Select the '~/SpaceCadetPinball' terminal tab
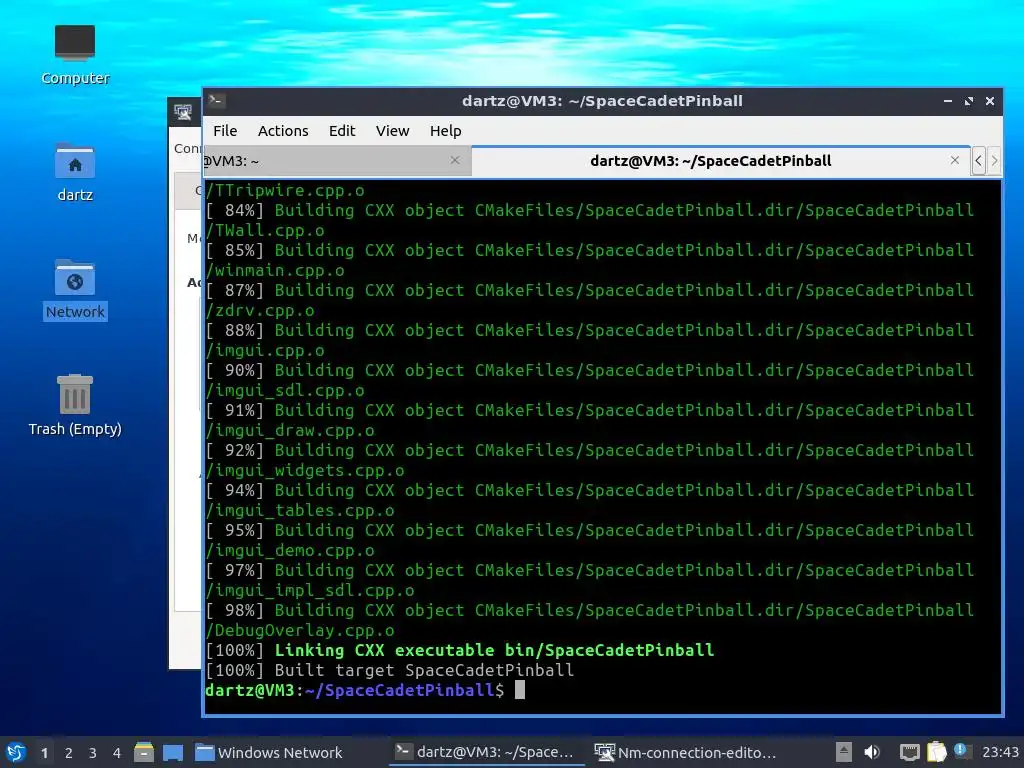Image resolution: width=1024 pixels, height=768 pixels. point(720,161)
